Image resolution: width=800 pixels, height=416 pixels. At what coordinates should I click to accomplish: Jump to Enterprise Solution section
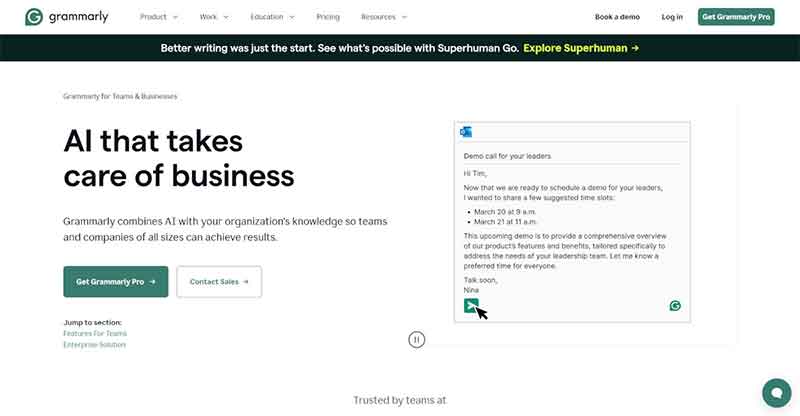click(x=94, y=345)
